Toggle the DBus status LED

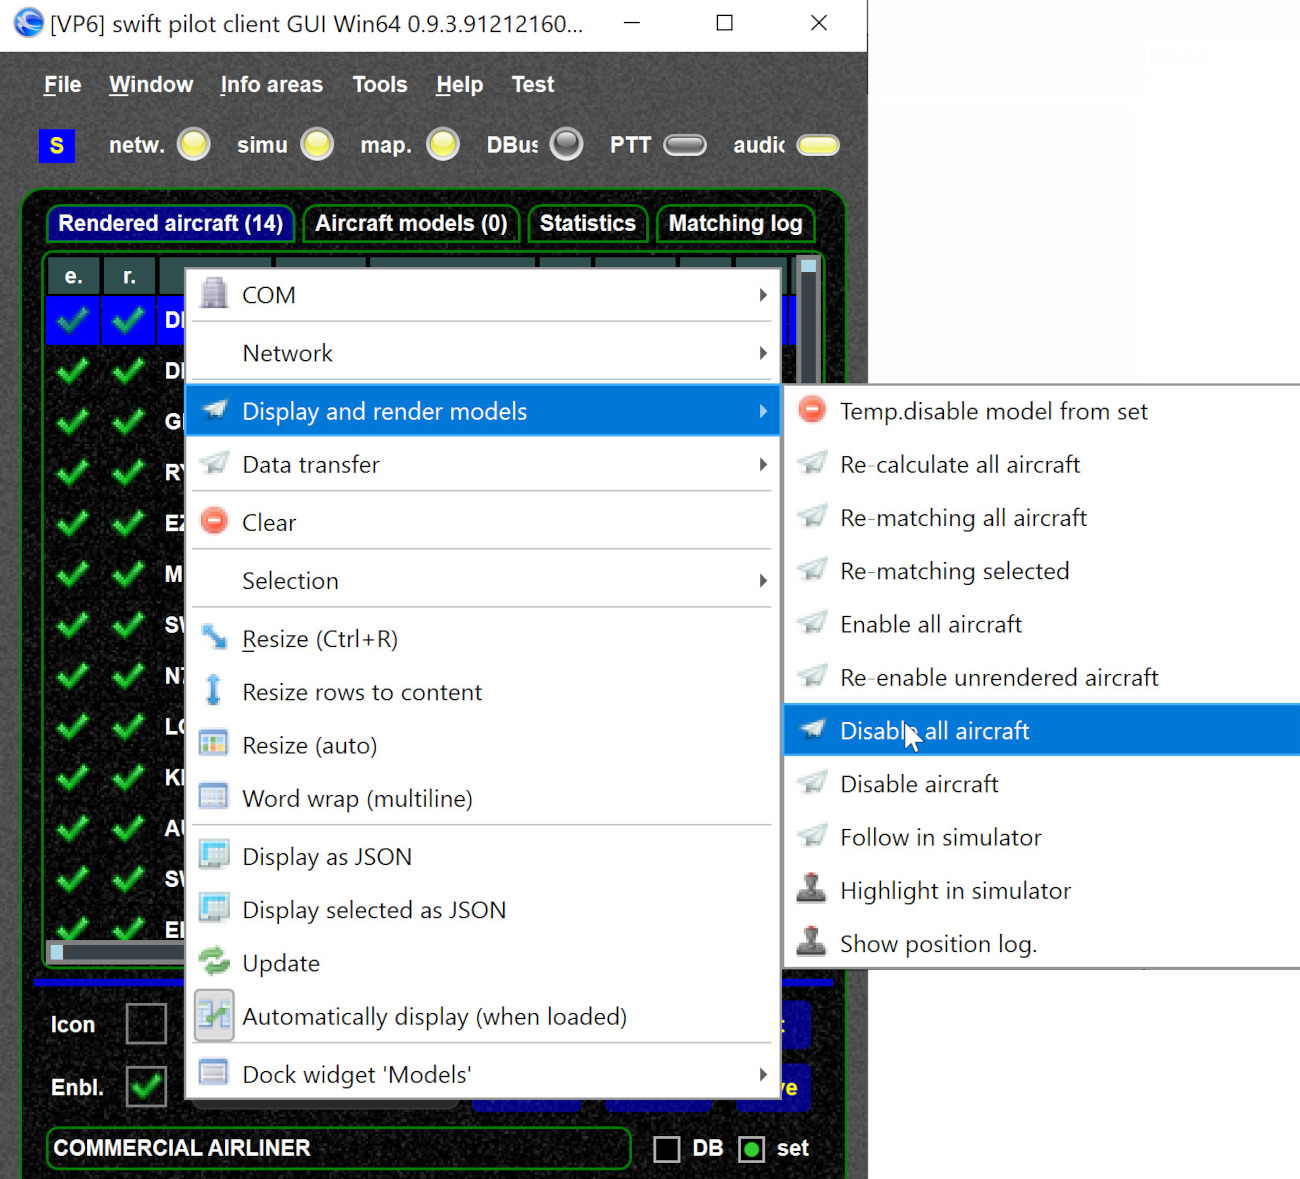567,145
